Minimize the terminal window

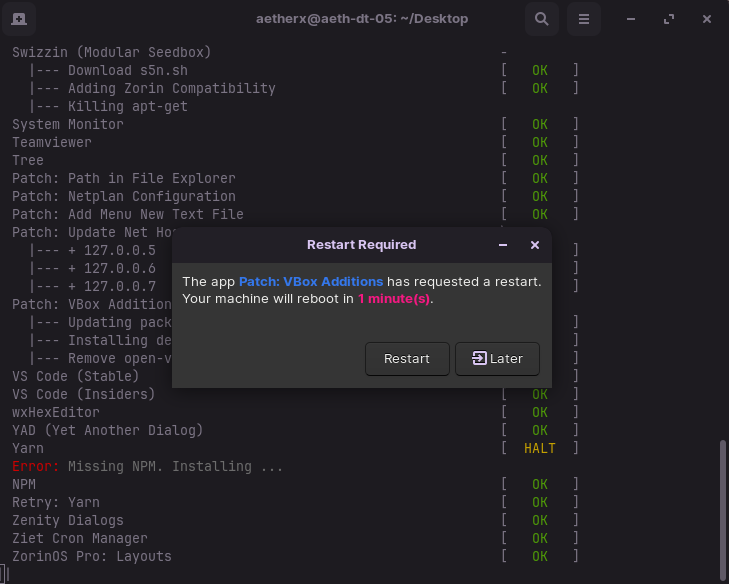pos(631,19)
